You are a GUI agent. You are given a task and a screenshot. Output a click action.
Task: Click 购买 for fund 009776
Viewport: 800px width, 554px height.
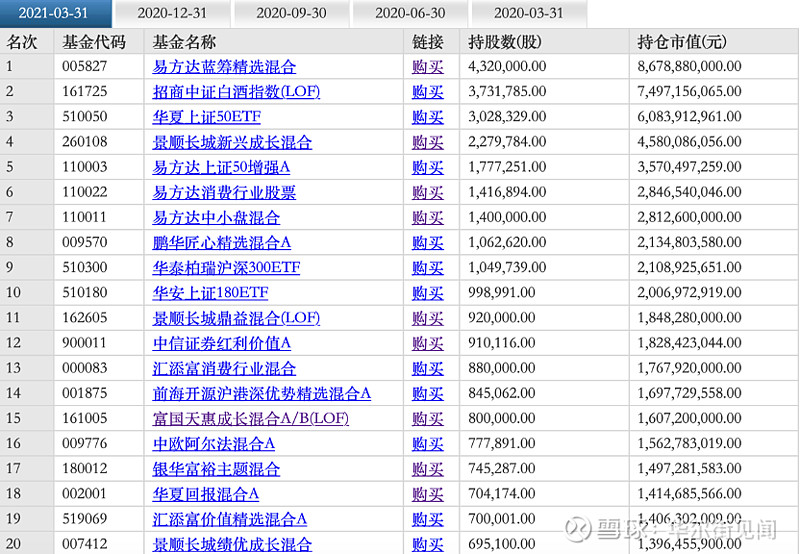pos(428,443)
